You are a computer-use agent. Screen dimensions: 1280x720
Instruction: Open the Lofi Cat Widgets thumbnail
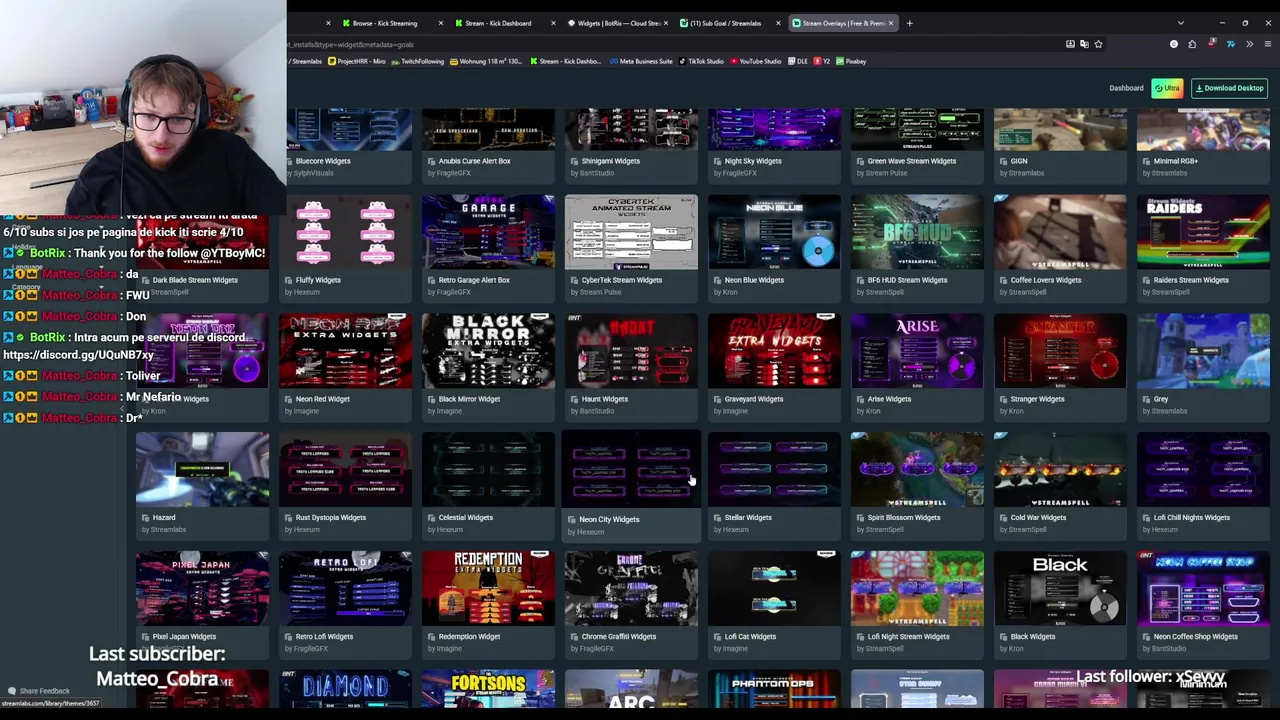pos(774,589)
